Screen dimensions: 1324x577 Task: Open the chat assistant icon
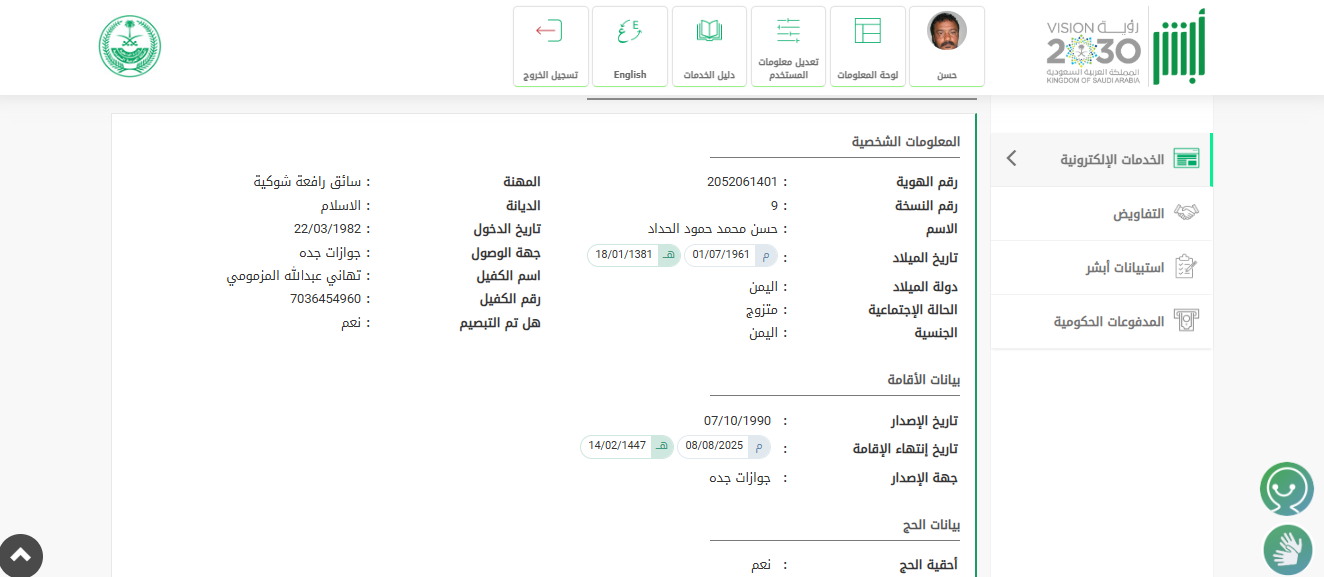coord(1286,489)
